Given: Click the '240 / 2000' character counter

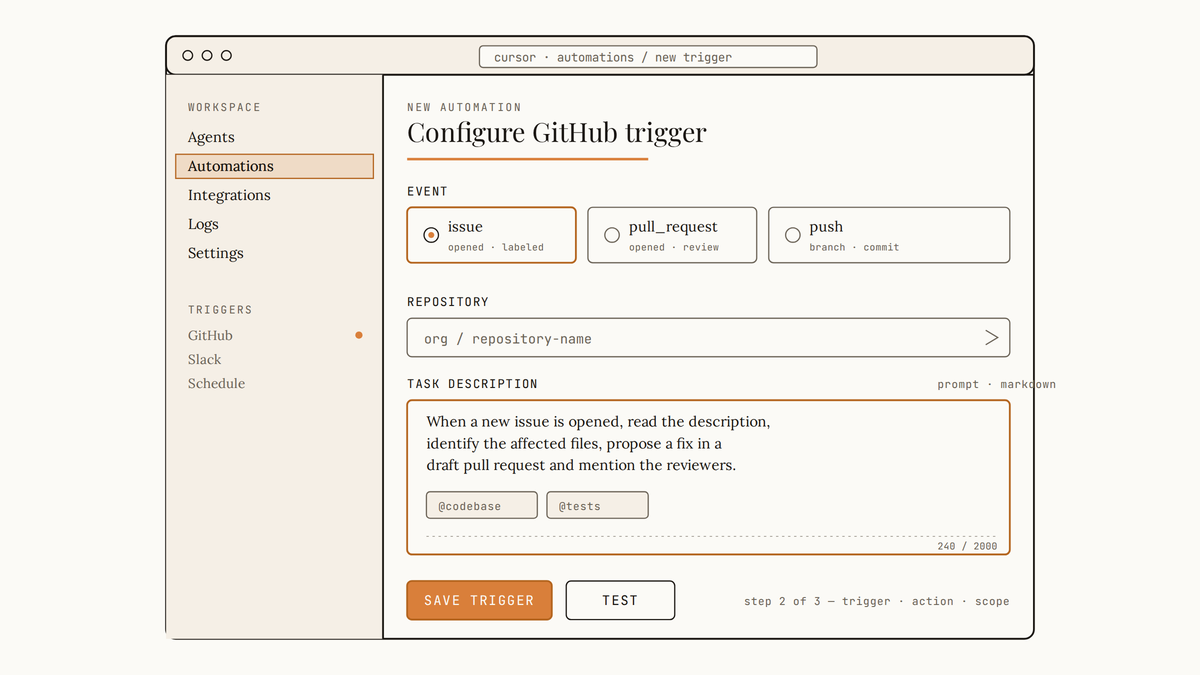Looking at the screenshot, I should click(x=967, y=546).
